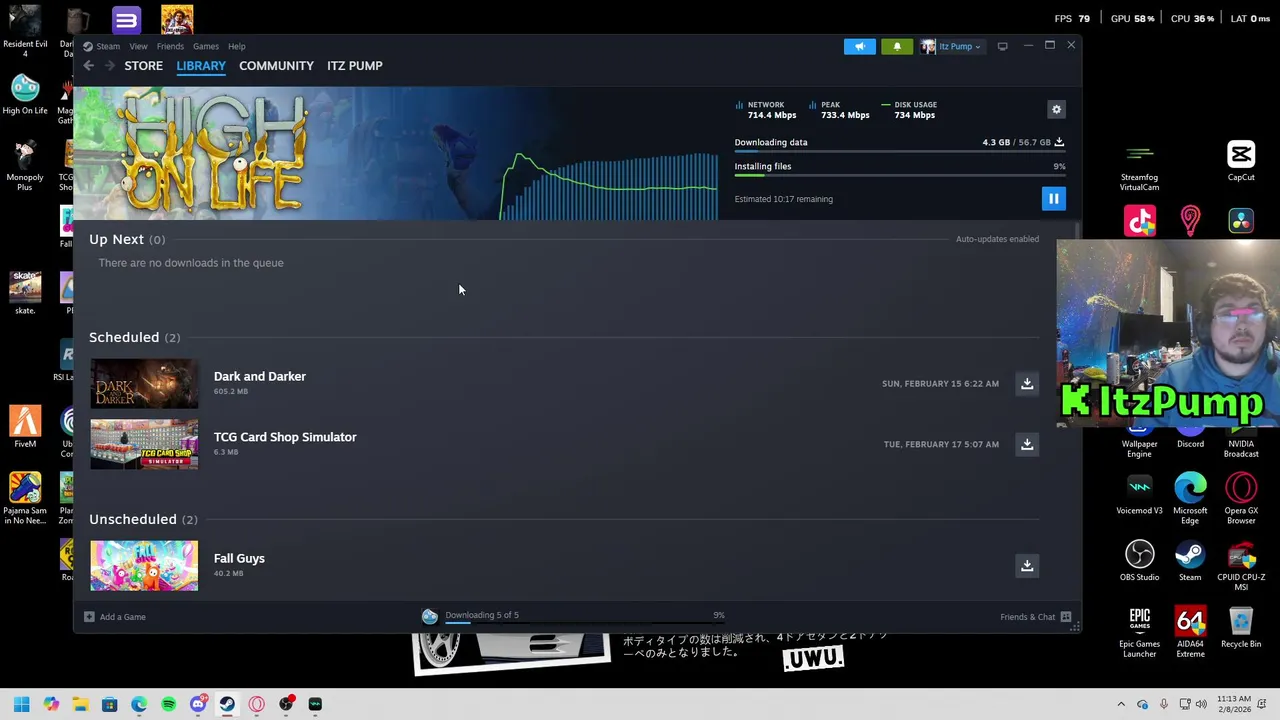Screen dimensions: 1280x720
Task: Switch to the STORE tab
Action: pyautogui.click(x=144, y=66)
